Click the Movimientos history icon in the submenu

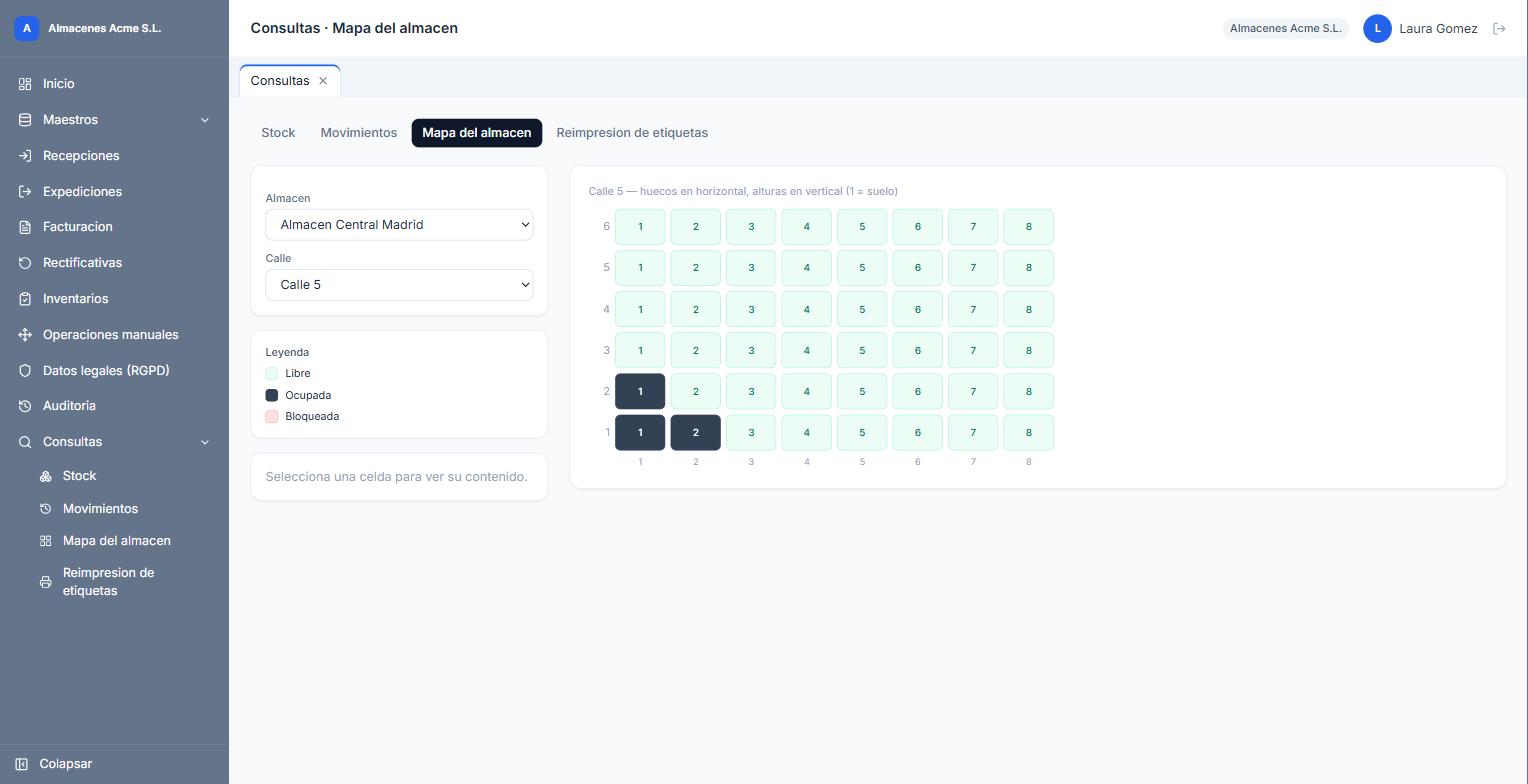click(46, 509)
